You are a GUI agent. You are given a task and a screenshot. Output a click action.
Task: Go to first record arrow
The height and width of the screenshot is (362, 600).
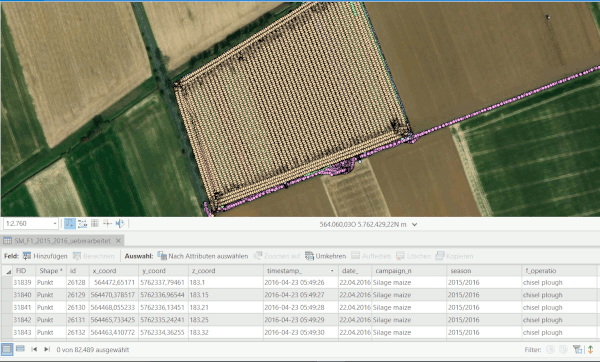tap(34, 349)
